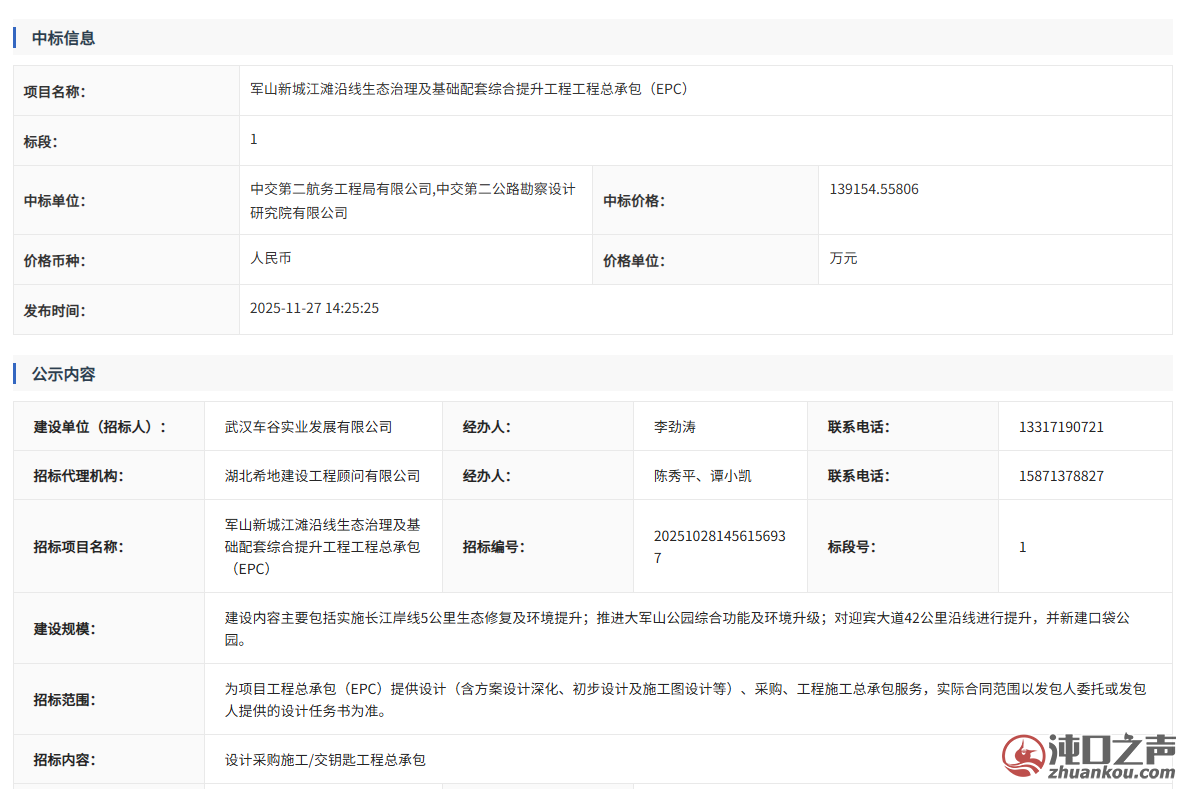Viewport: 1187px width, 789px height.
Task: Click phone number 13317190721
Action: 1061,427
